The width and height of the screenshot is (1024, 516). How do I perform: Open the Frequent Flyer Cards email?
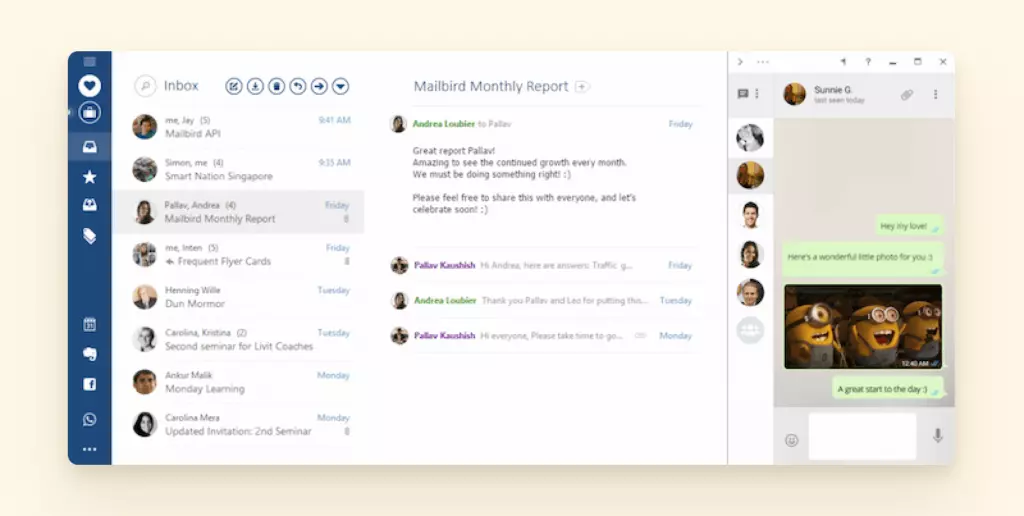(238, 255)
